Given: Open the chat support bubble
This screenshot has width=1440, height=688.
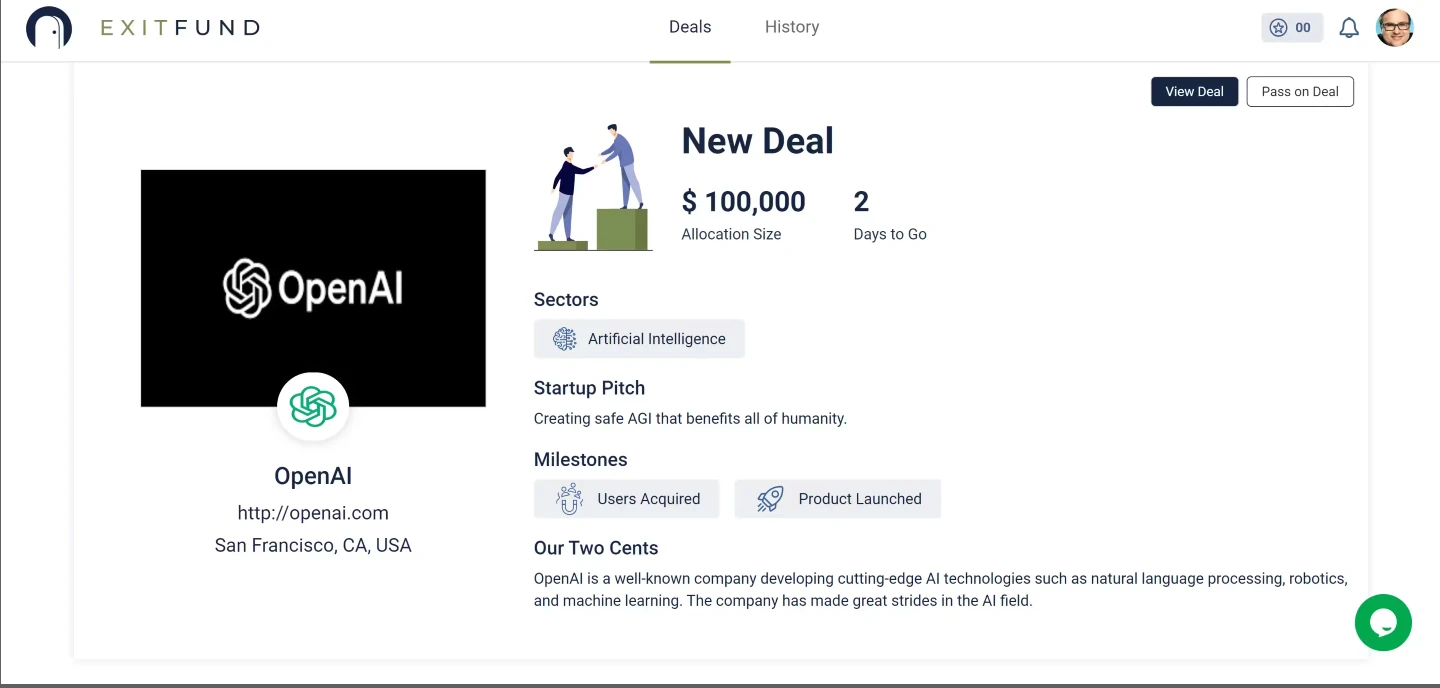Looking at the screenshot, I should pos(1383,622).
